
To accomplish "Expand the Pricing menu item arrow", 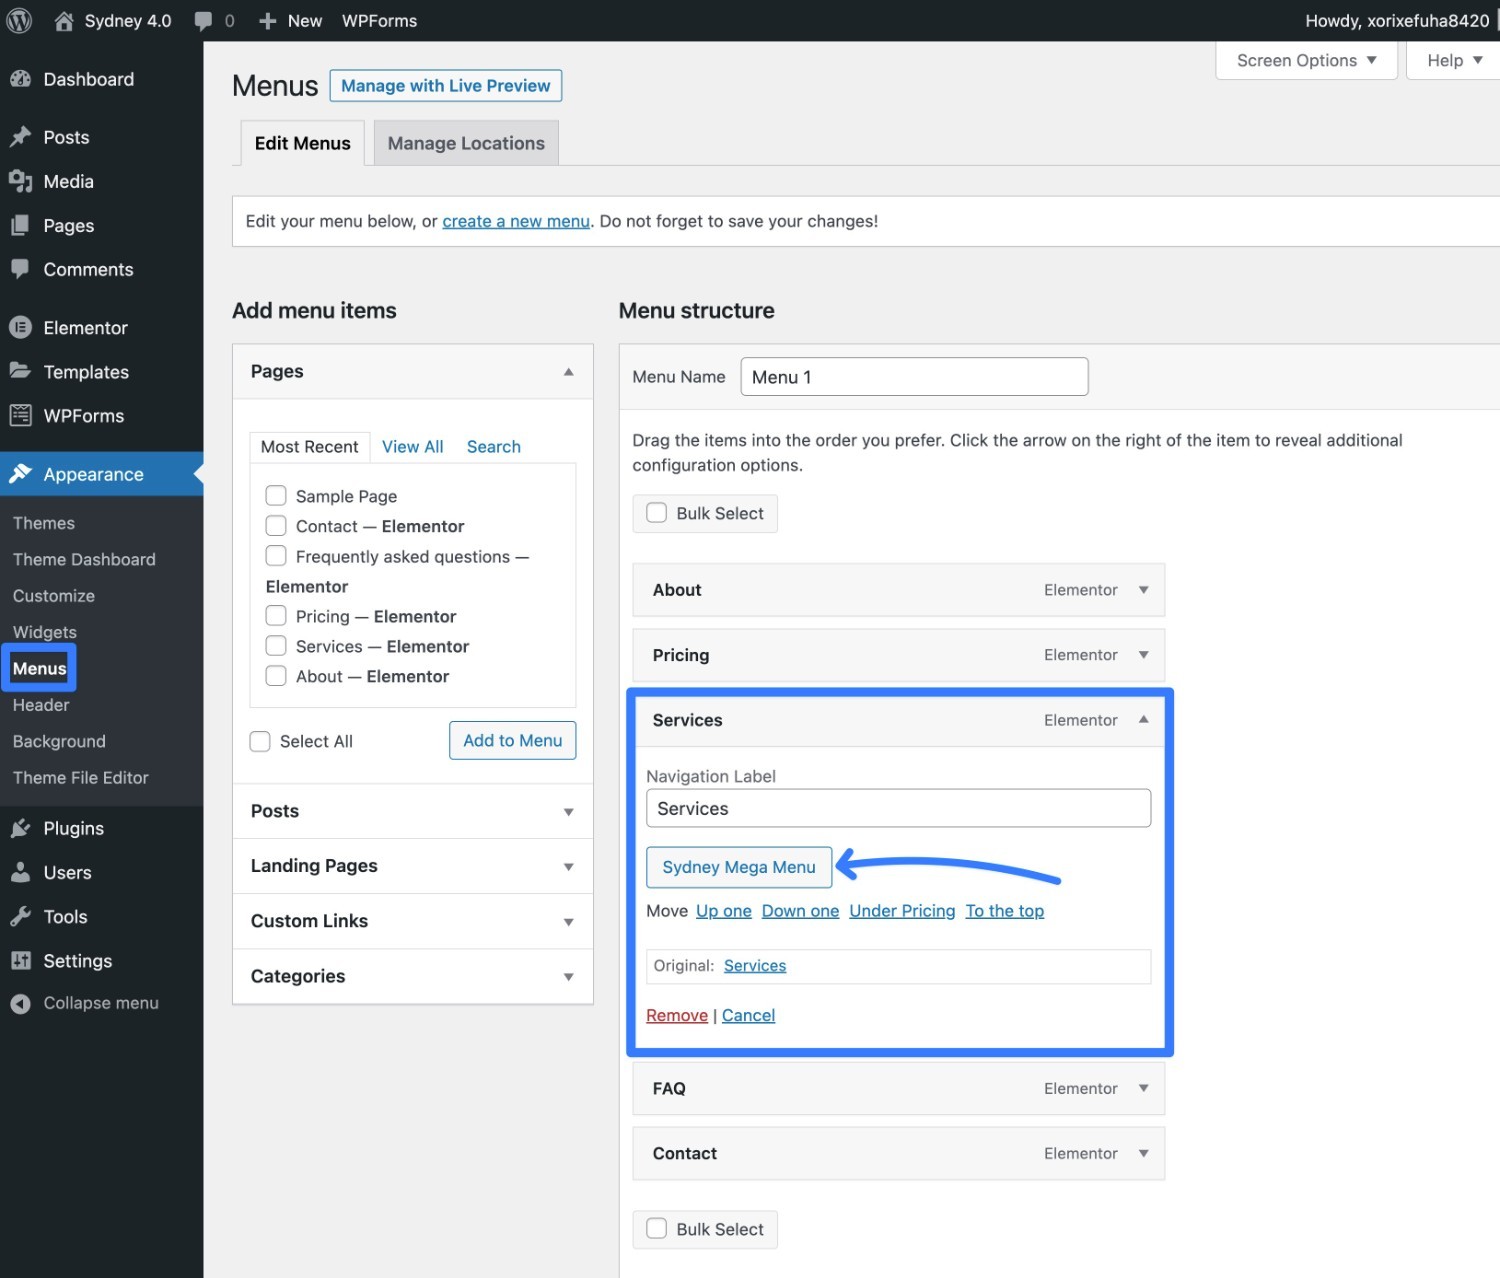I will tap(1143, 655).
